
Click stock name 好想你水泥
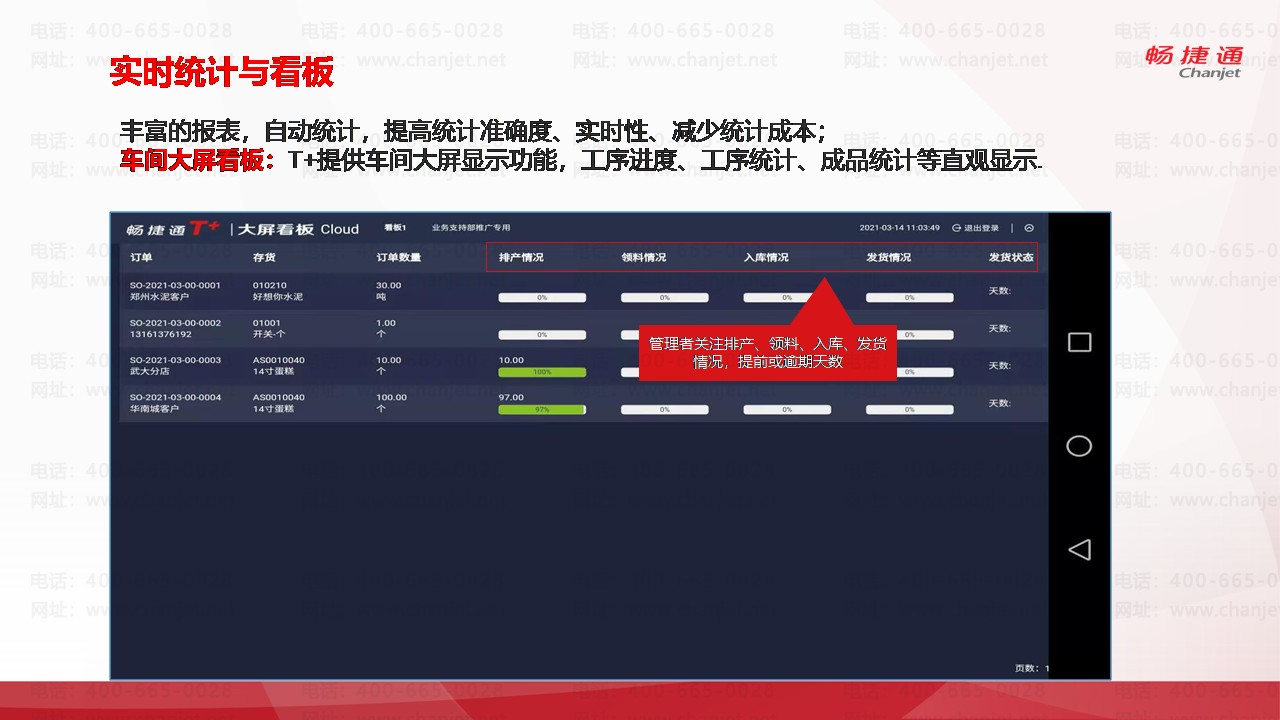click(x=277, y=298)
